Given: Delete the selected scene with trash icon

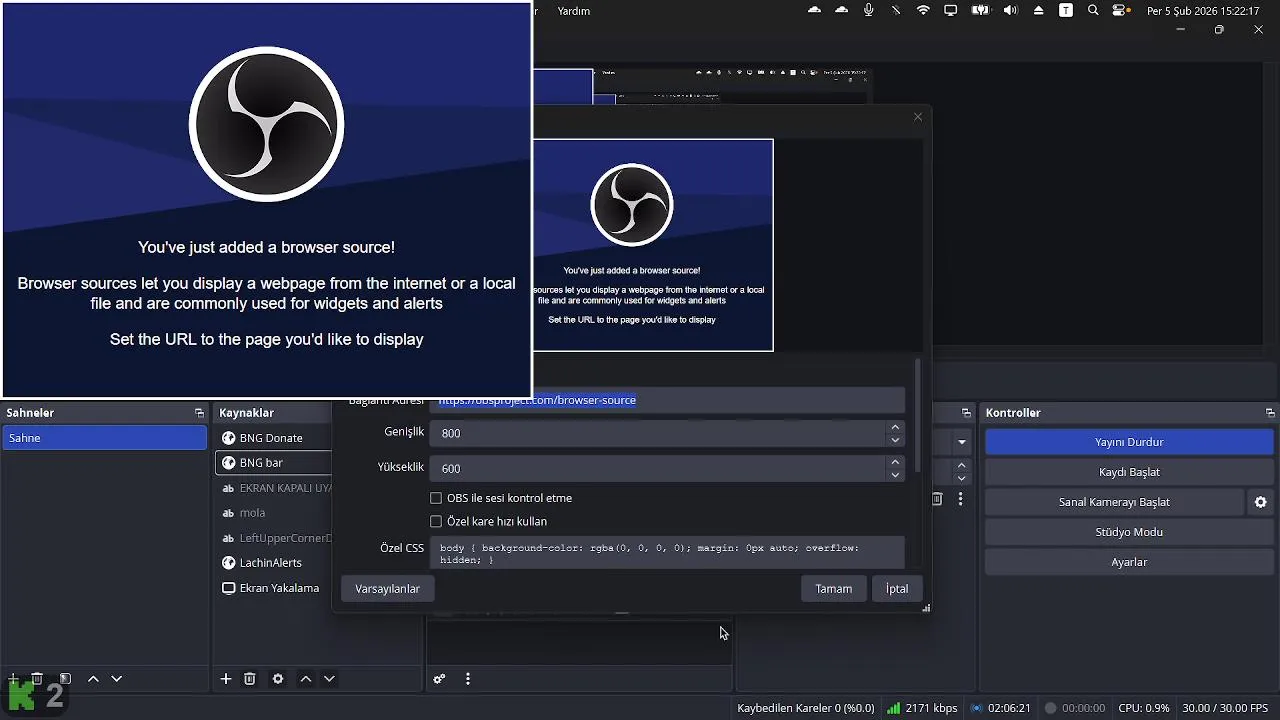Looking at the screenshot, I should click(37, 678).
